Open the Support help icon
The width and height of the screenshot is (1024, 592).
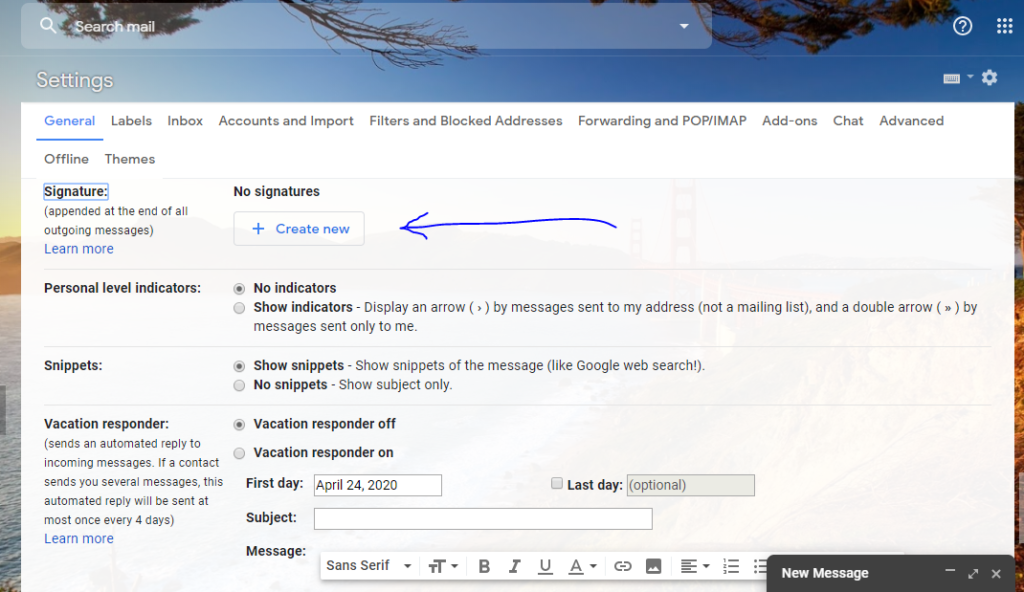click(962, 26)
